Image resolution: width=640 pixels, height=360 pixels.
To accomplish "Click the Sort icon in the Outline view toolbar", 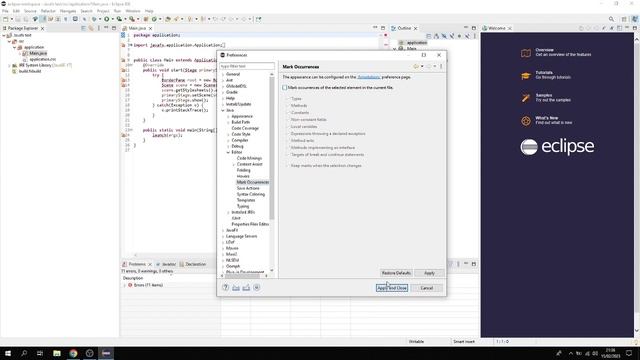I will click(436, 36).
